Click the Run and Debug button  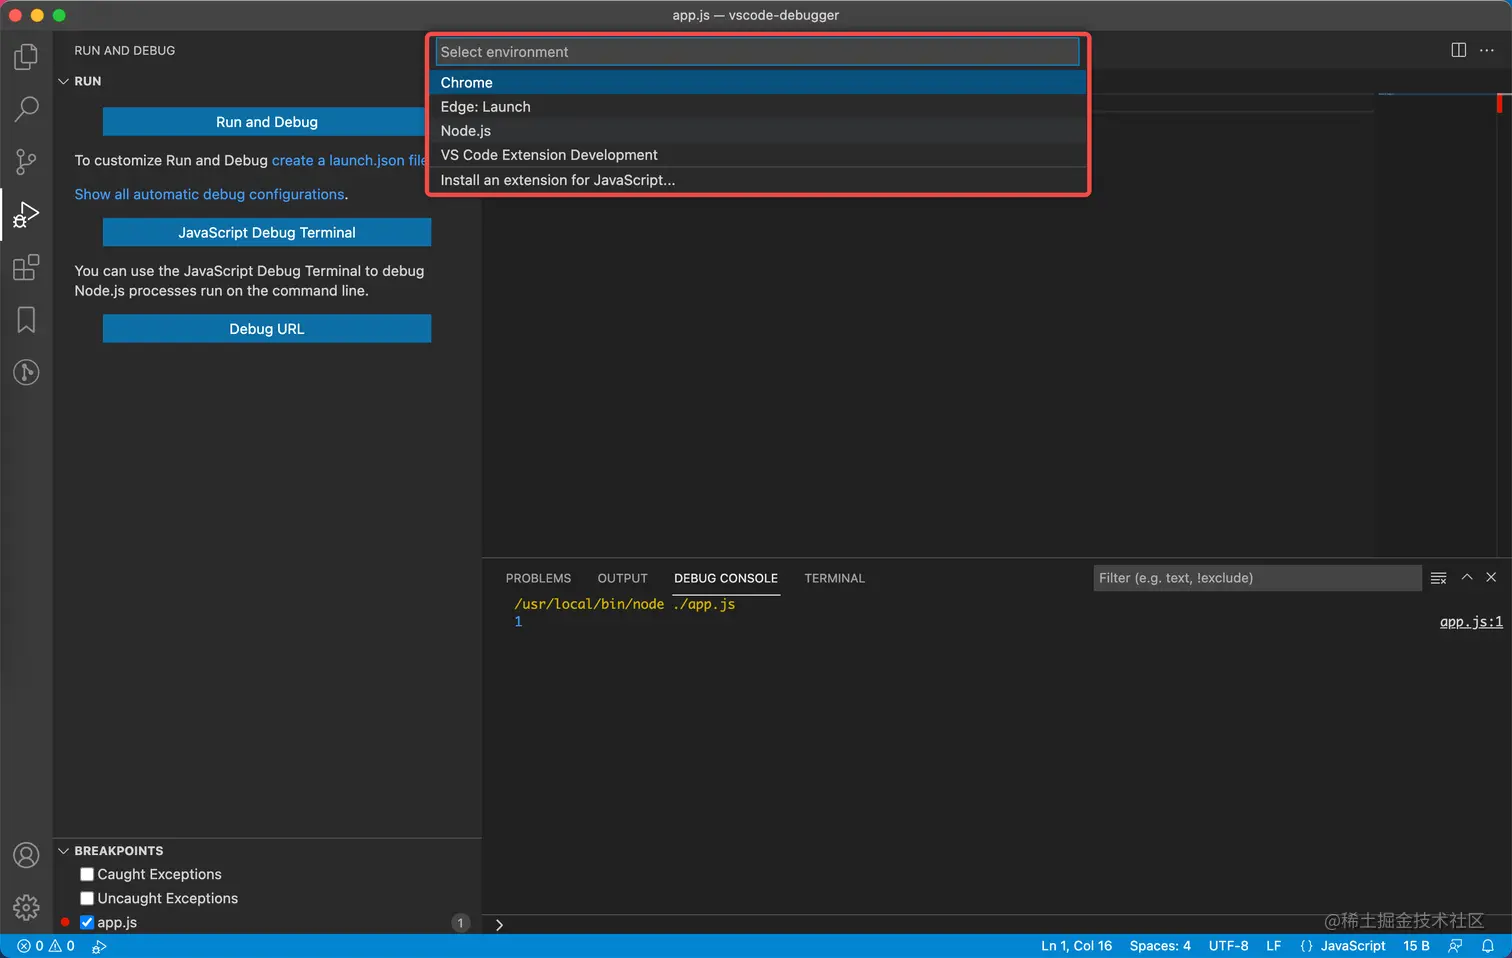pos(266,122)
